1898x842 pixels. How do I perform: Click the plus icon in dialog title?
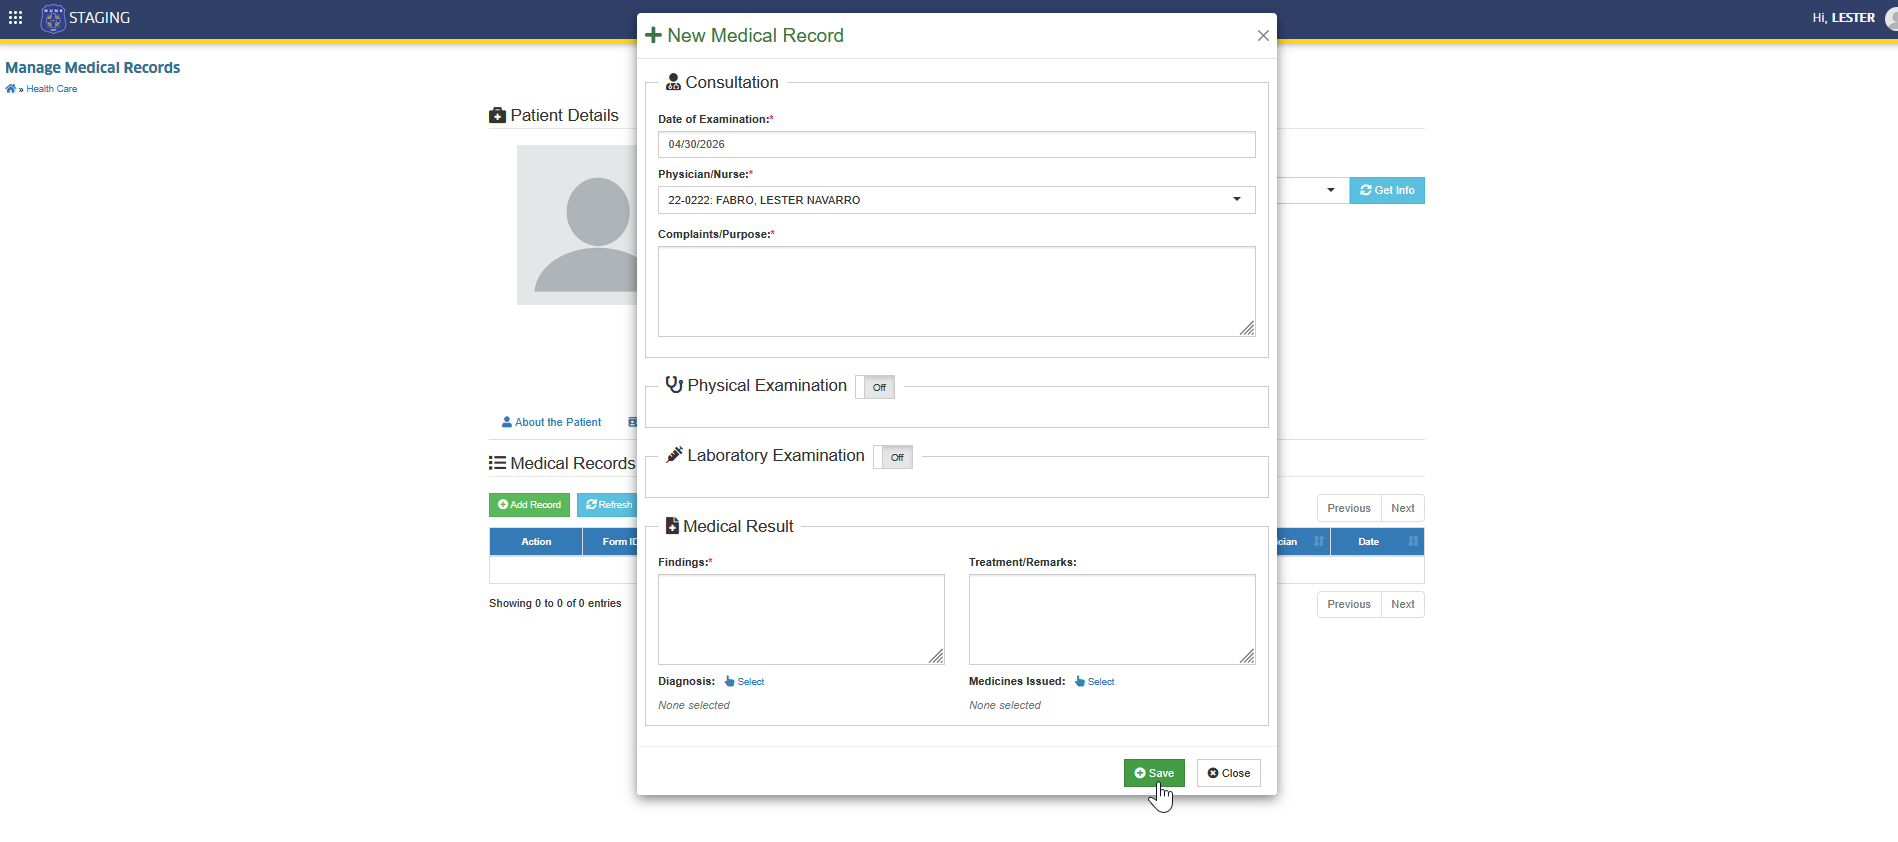click(653, 35)
